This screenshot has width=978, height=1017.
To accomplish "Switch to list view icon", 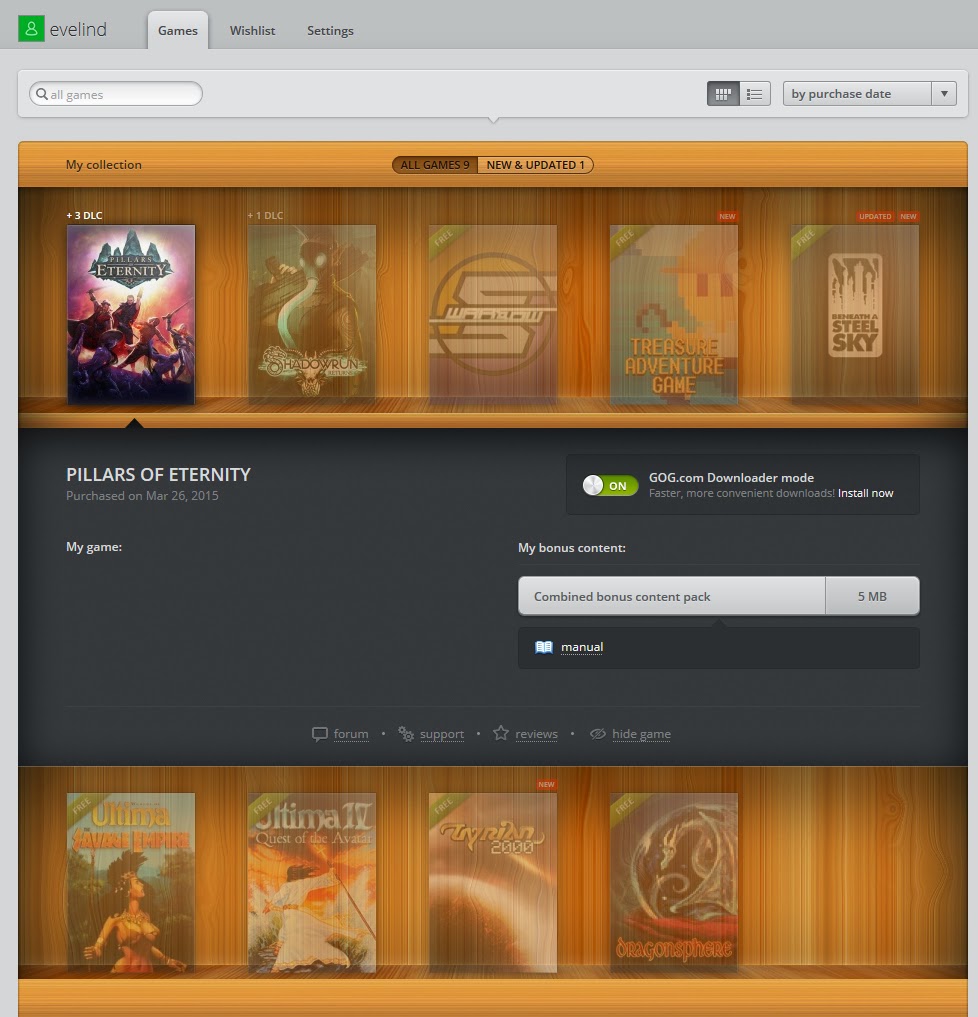I will tap(755, 94).
